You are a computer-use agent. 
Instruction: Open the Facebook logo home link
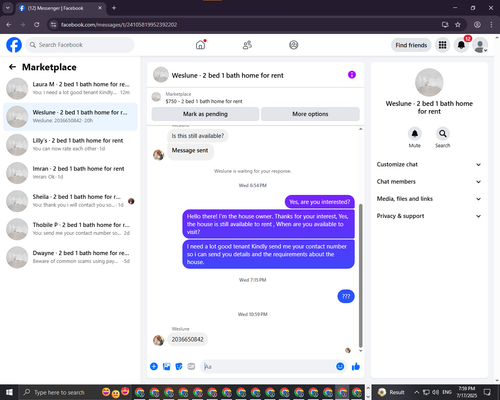click(14, 45)
